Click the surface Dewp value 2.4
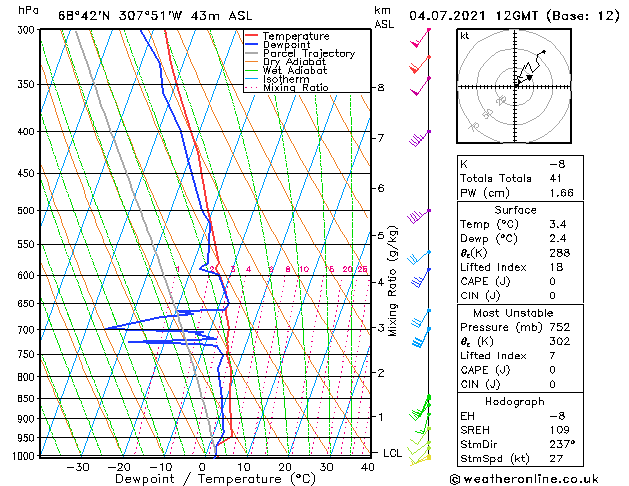The image size is (629, 486). 558,238
